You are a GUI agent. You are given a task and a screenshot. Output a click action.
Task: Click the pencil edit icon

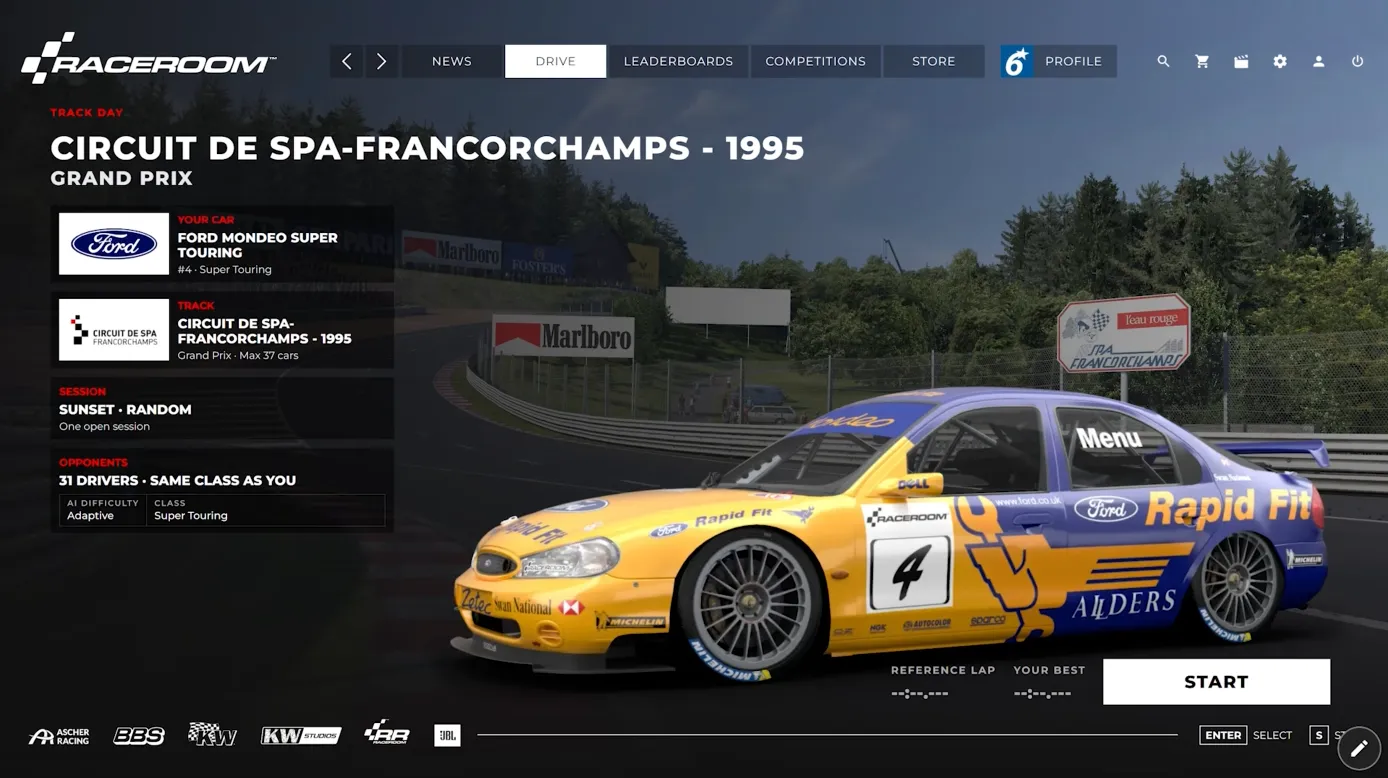click(x=1359, y=748)
